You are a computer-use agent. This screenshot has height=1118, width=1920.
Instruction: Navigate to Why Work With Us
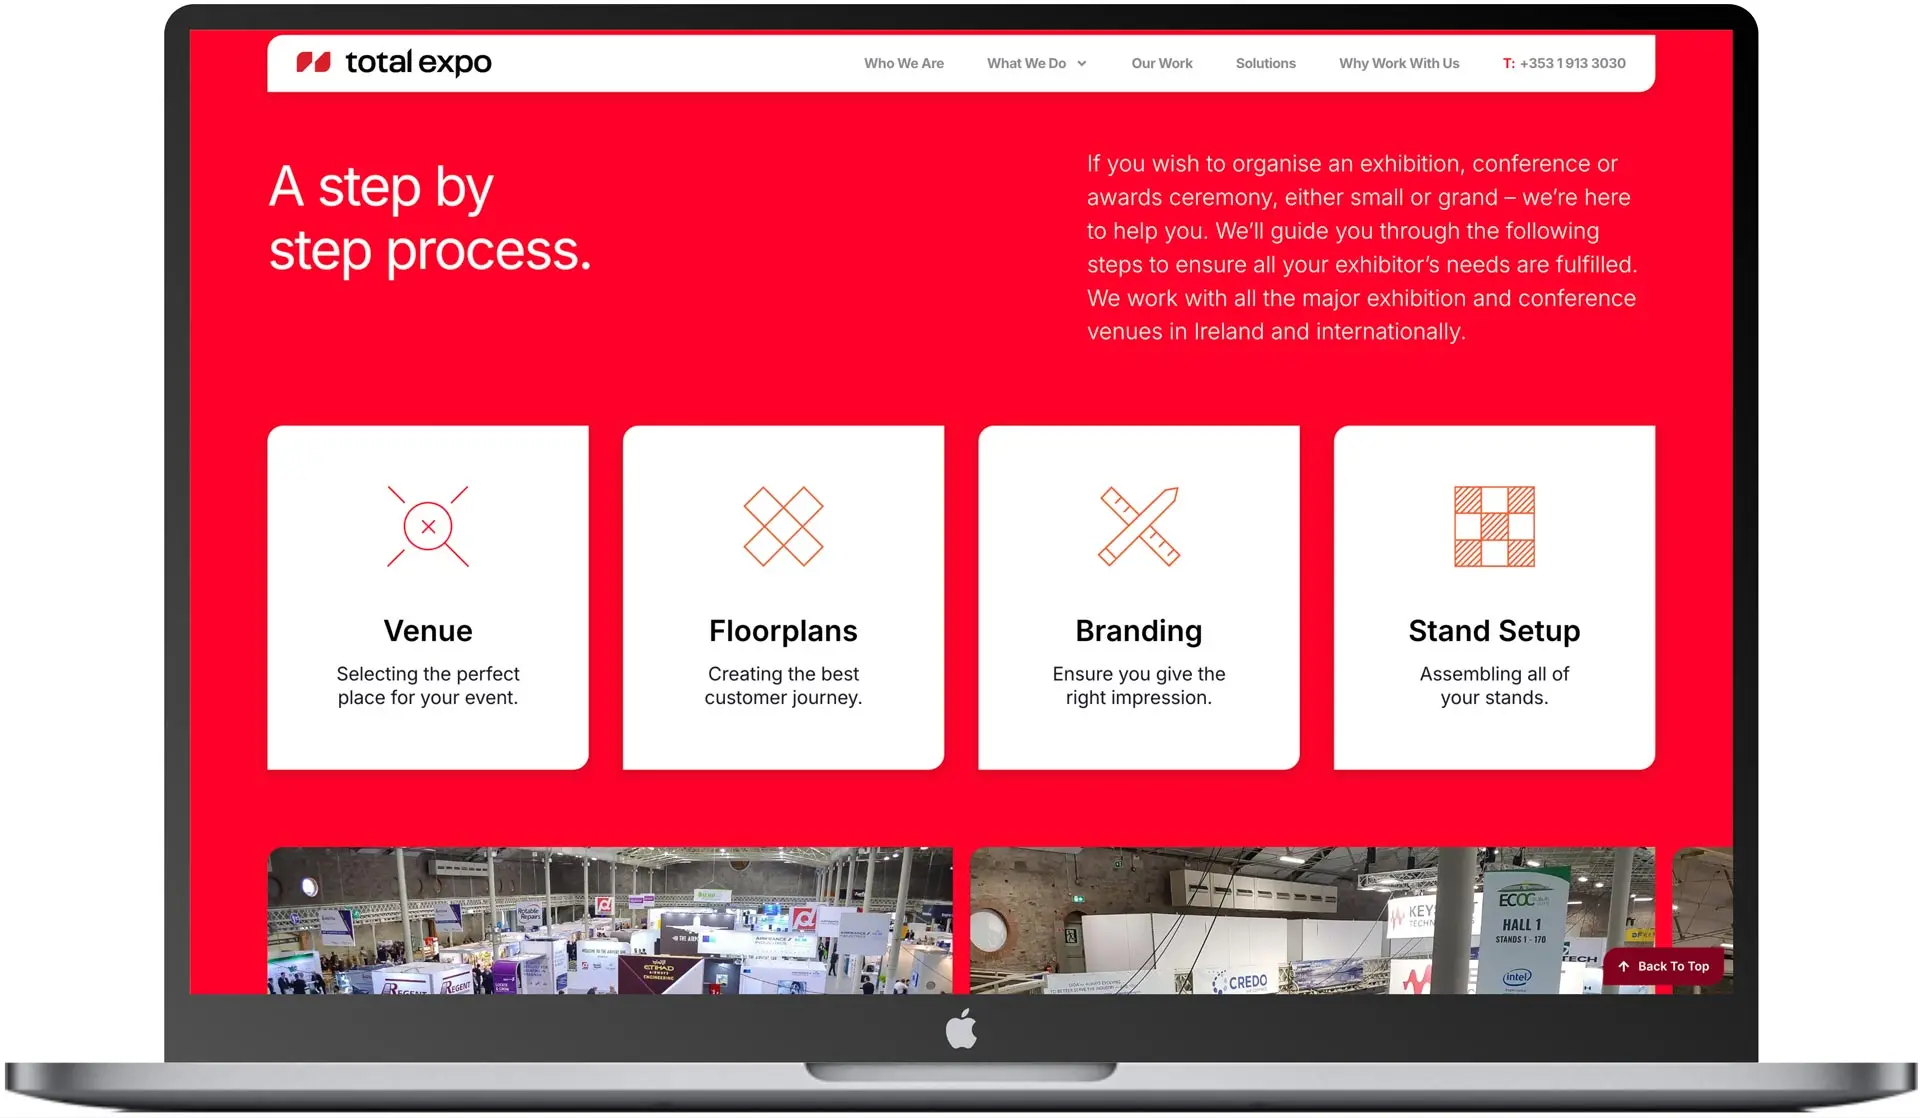coord(1399,63)
